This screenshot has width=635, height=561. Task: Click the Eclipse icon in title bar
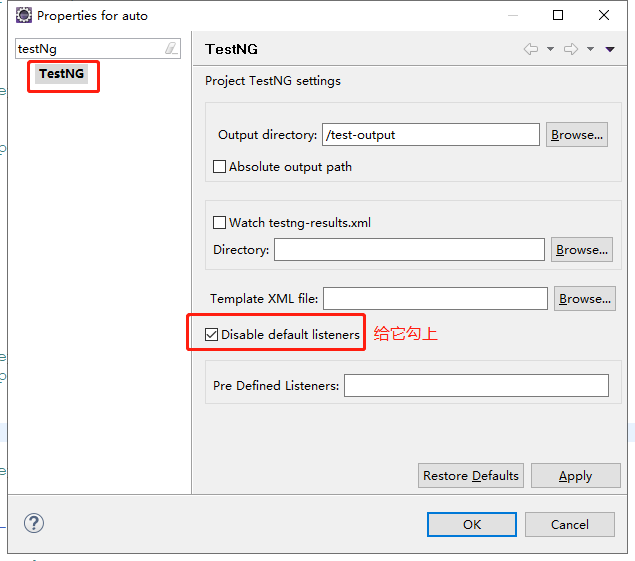pos(24,15)
